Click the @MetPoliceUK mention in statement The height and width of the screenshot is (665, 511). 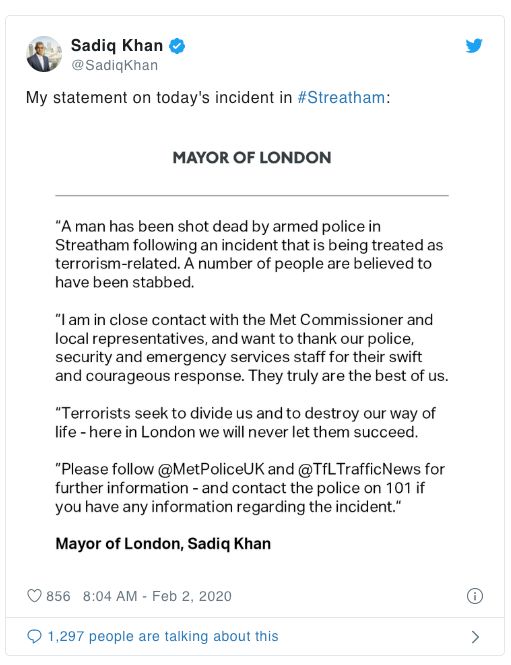(211, 469)
